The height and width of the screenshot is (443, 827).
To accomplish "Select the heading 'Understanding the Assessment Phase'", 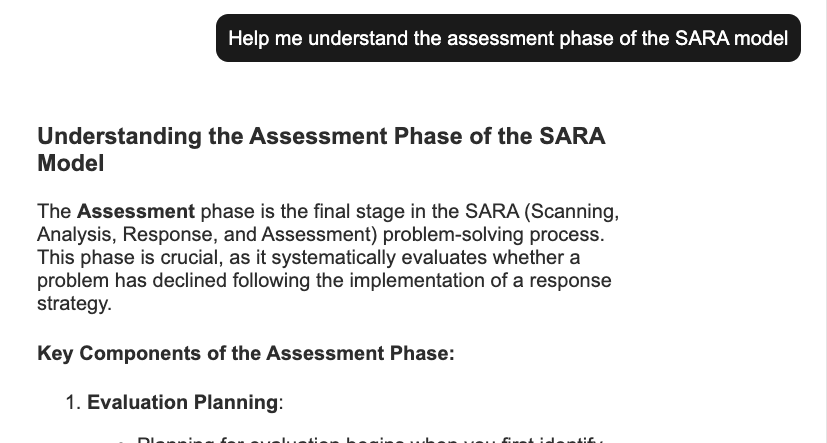I will (321, 150).
